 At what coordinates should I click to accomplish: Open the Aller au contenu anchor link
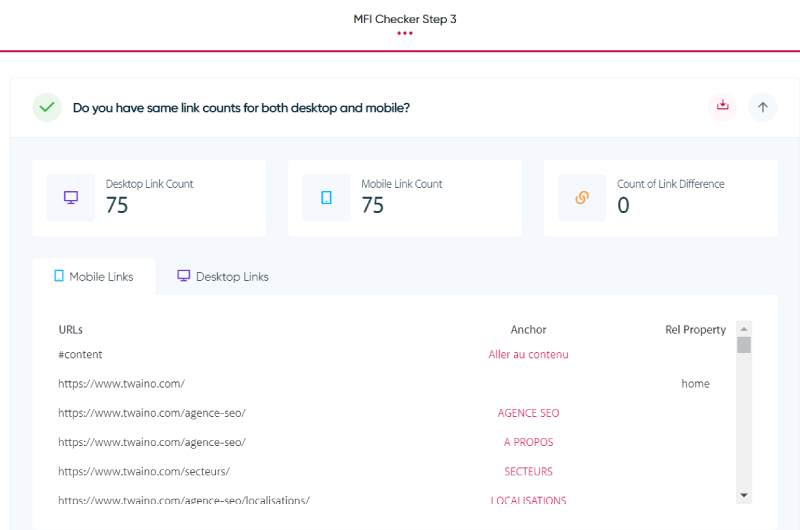(528, 355)
